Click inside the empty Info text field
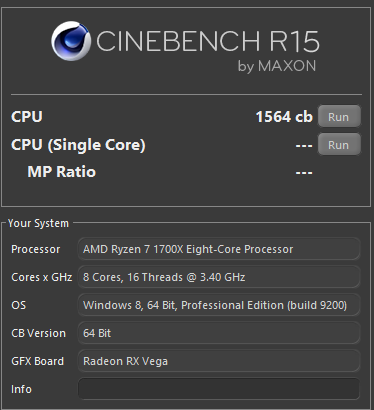 219,389
